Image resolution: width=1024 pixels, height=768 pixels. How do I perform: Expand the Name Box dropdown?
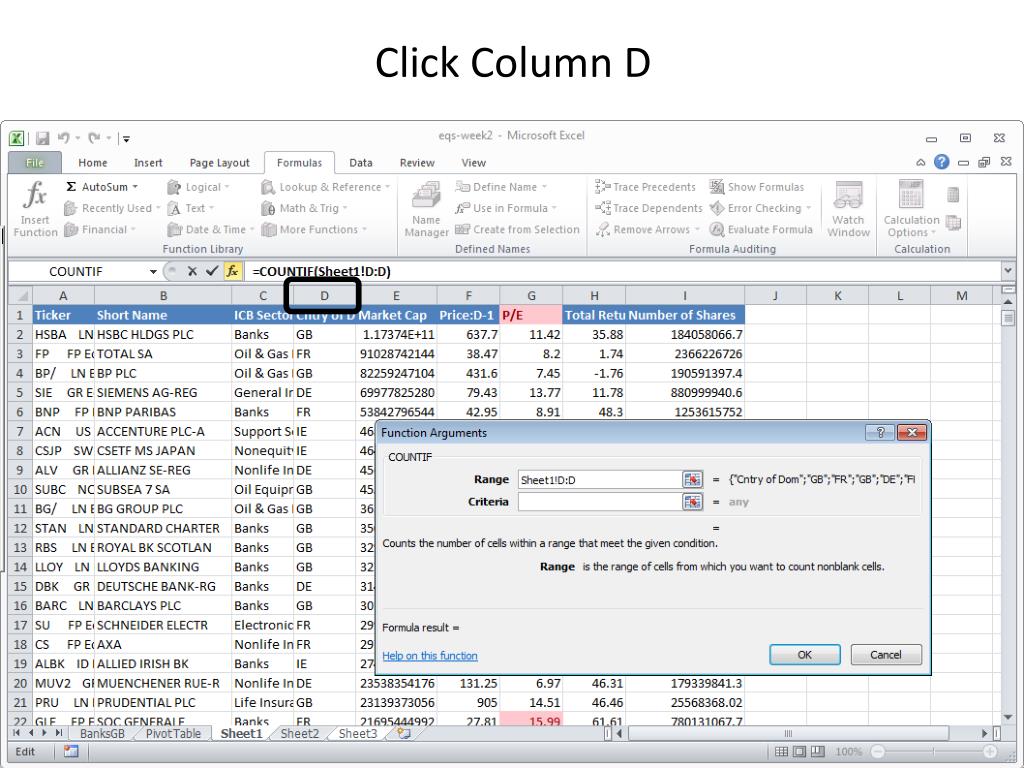153,272
